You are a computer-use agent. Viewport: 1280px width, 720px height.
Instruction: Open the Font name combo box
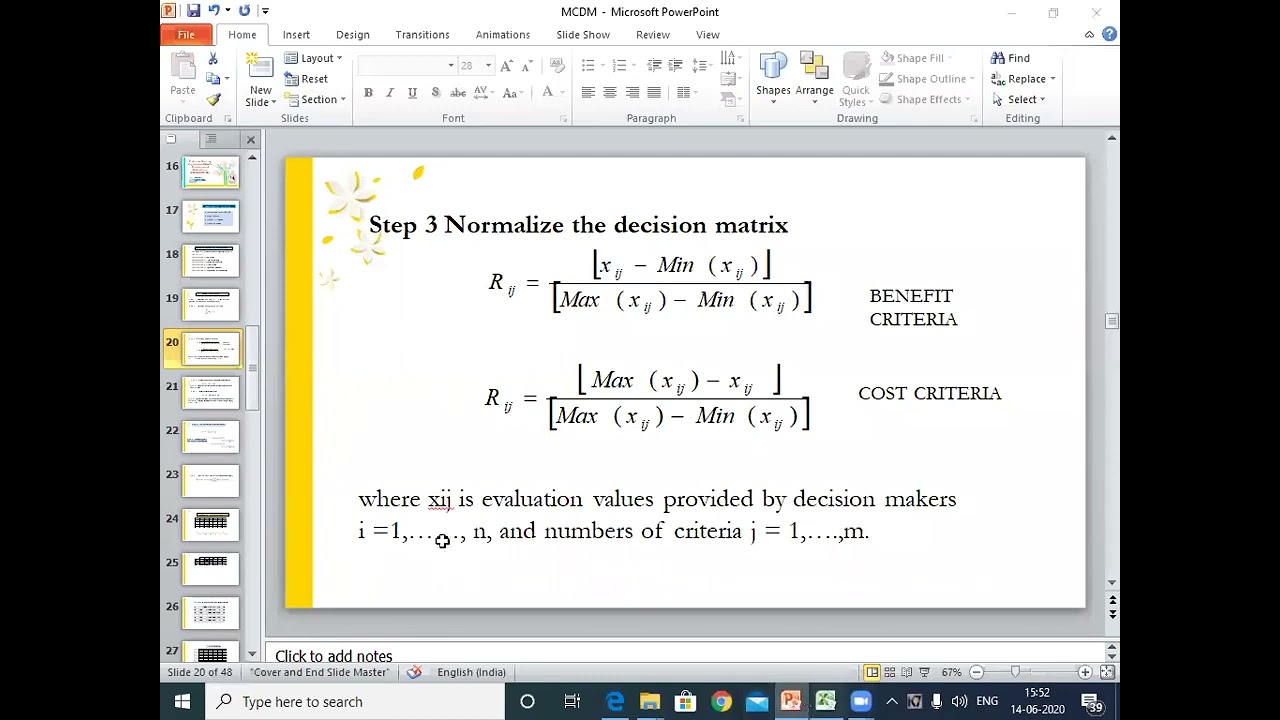[x=406, y=66]
